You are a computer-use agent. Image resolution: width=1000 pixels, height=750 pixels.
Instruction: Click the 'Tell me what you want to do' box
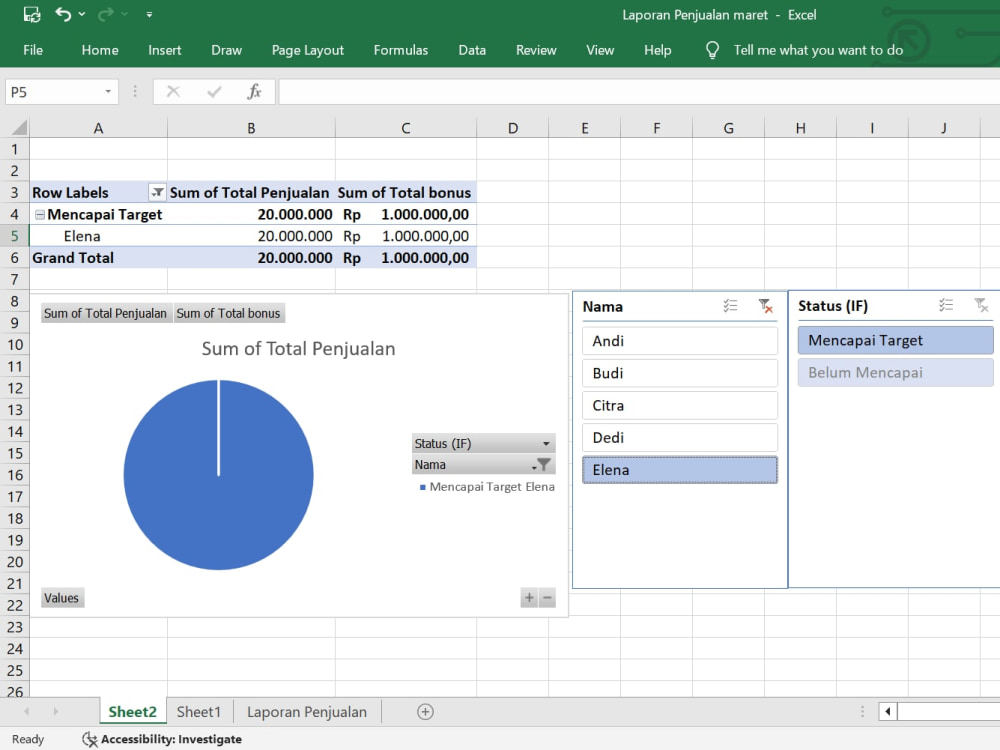click(x=818, y=50)
